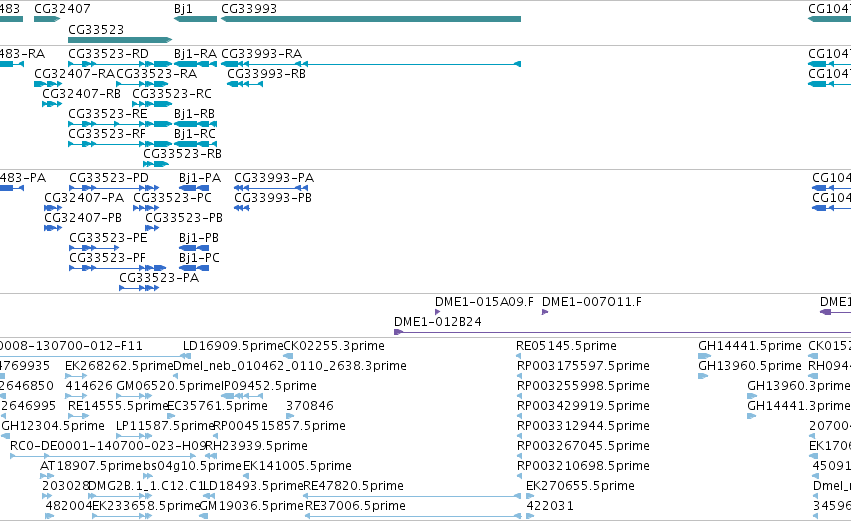This screenshot has width=851, height=521.
Task: Open CDS label CG33523-PB
Action: 184,218
